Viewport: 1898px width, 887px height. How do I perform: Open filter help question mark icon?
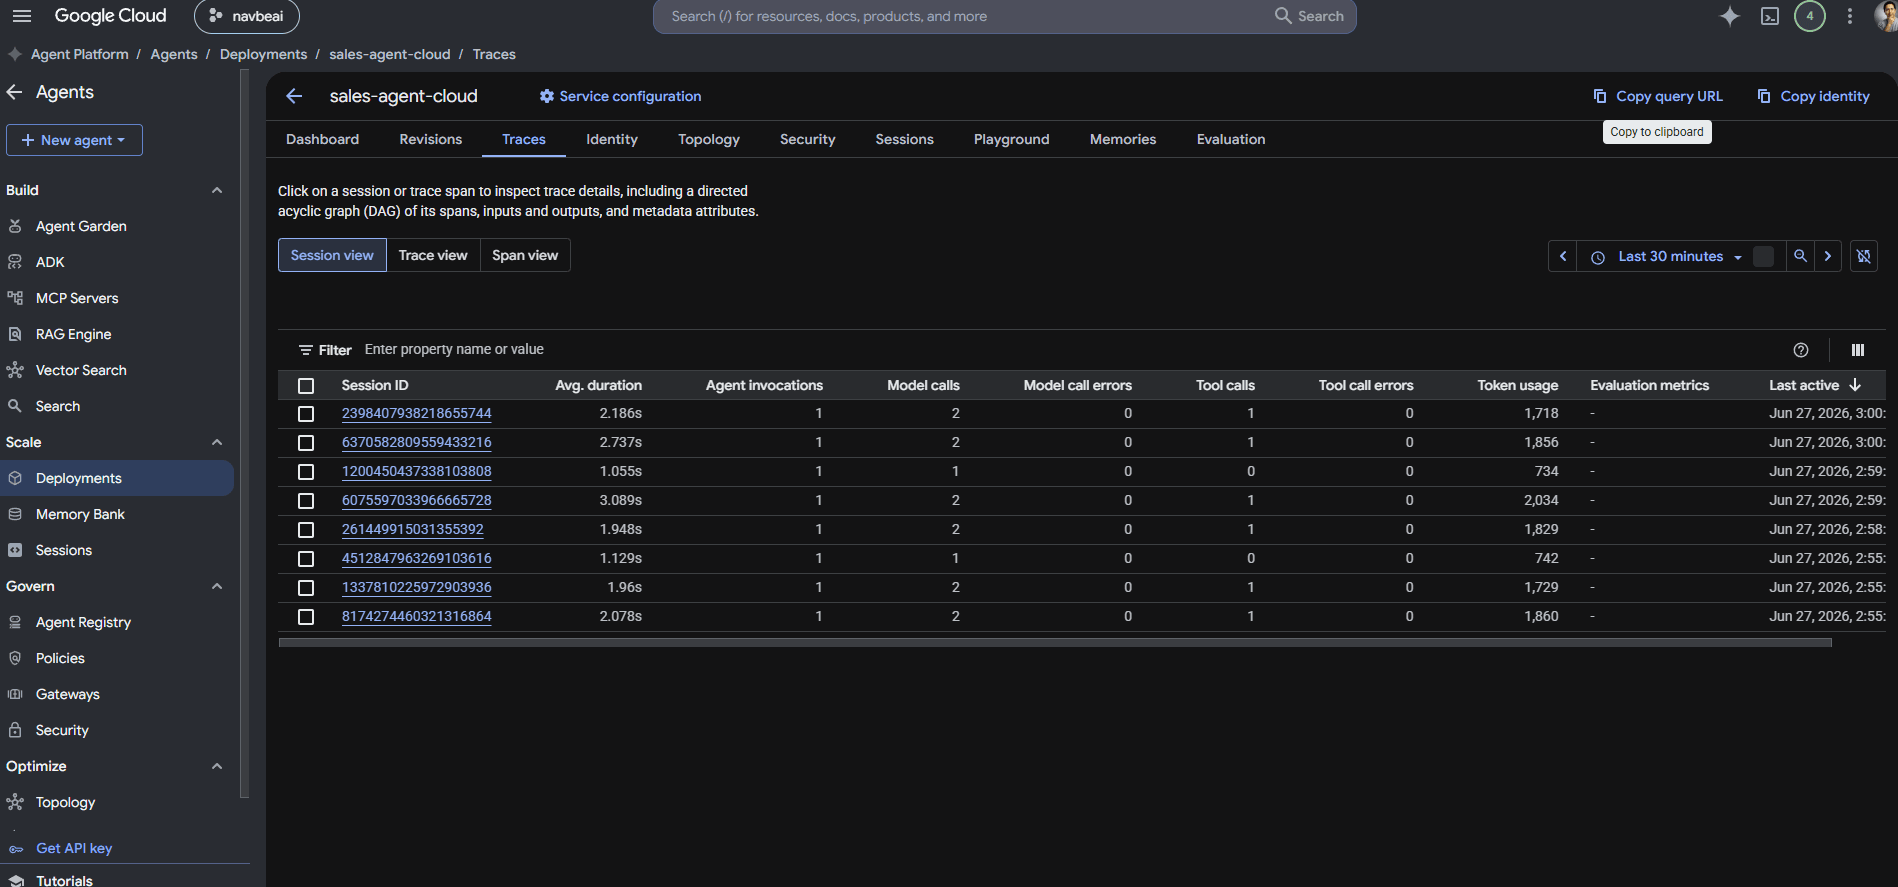[1801, 350]
